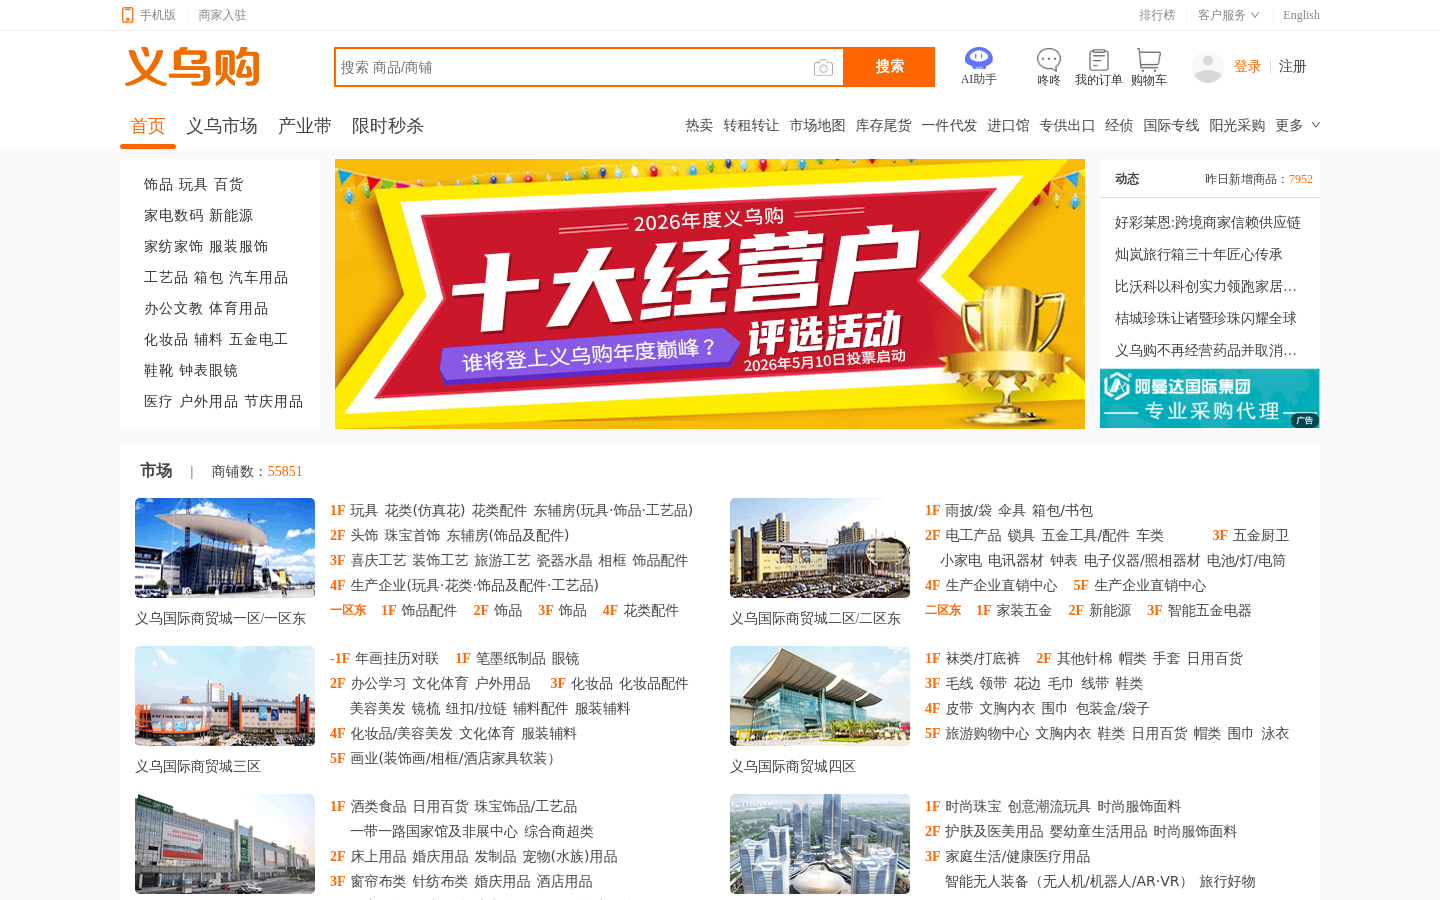Screen dimensions: 1440x900
Task: Switch to the 义乌市场 tab
Action: [222, 126]
